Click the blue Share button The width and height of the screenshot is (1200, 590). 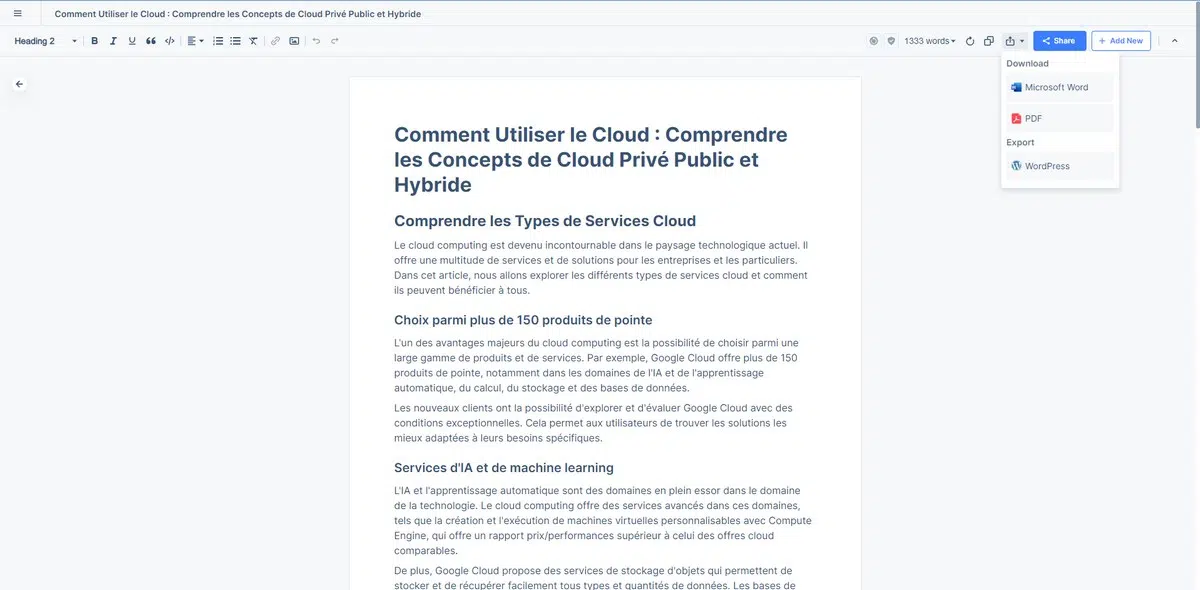[1059, 41]
